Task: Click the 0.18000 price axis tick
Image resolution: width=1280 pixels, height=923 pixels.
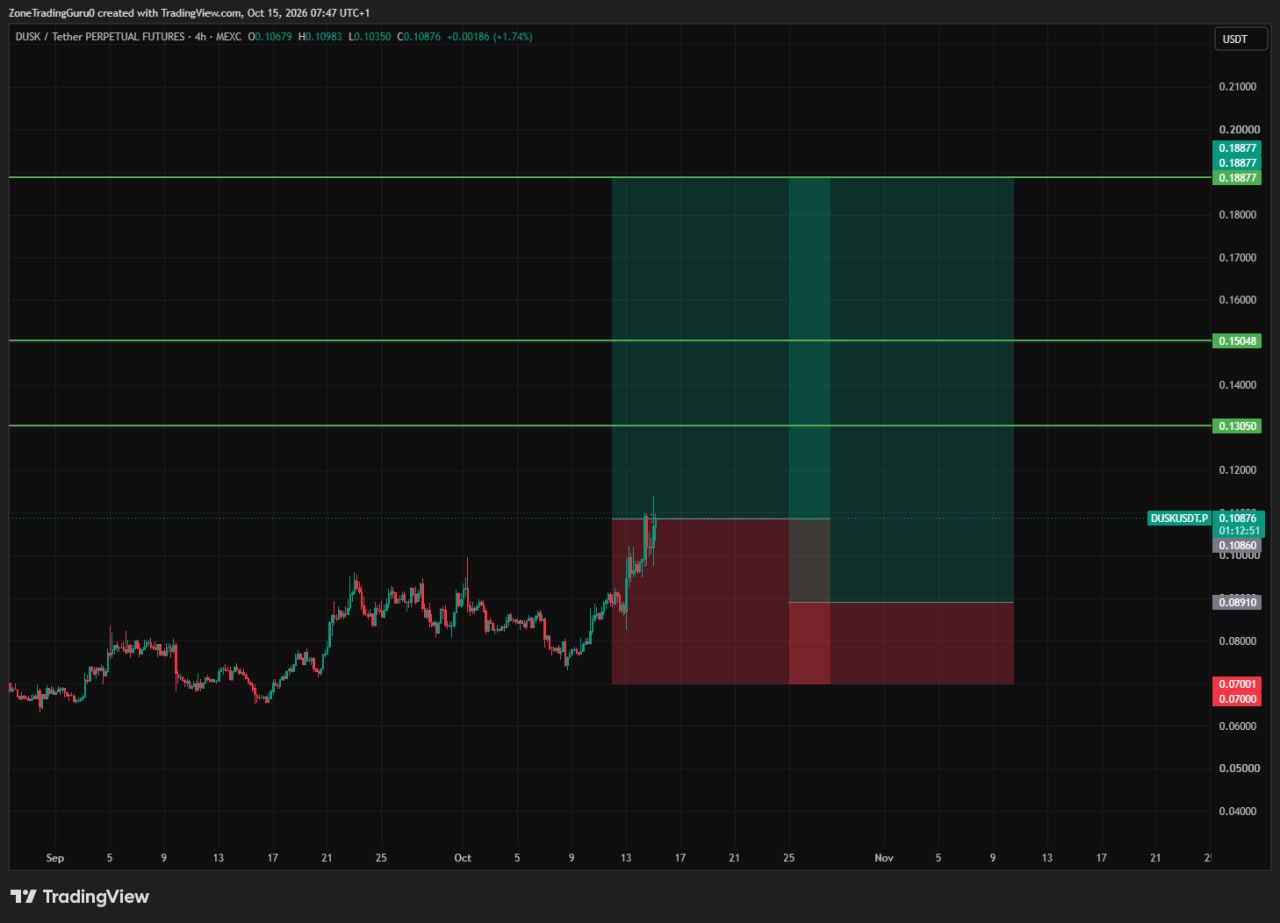Action: 1238,215
